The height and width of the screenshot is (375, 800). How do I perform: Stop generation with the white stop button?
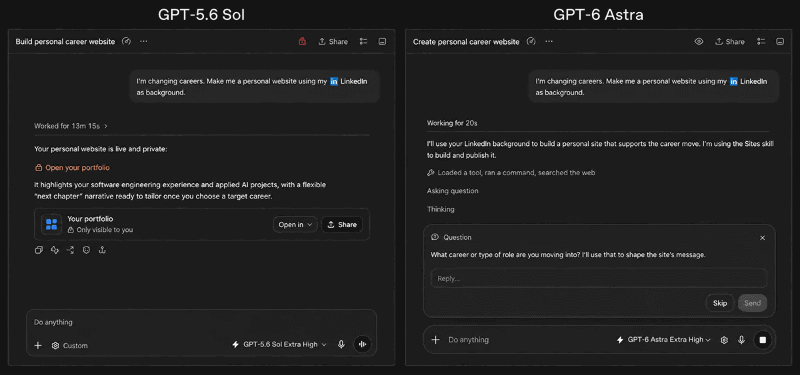pos(763,340)
